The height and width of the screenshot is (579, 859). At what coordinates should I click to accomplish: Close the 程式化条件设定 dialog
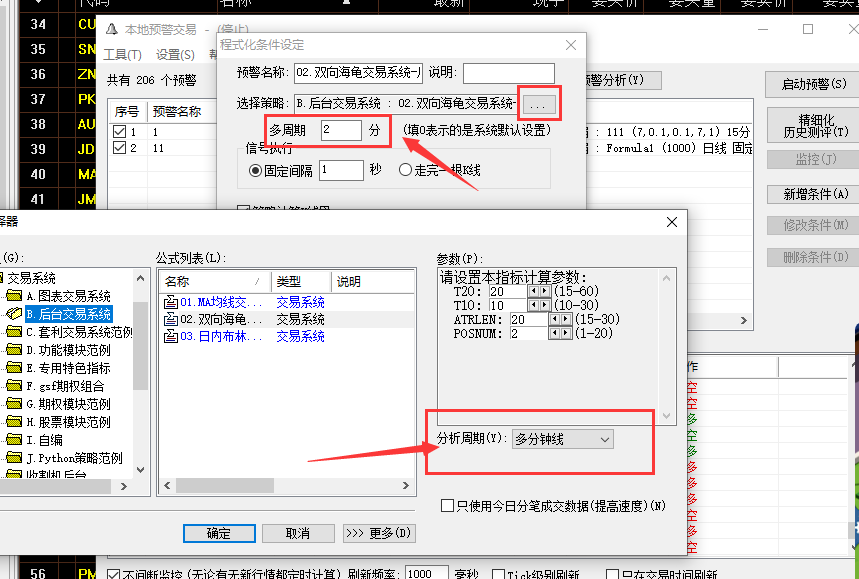571,45
